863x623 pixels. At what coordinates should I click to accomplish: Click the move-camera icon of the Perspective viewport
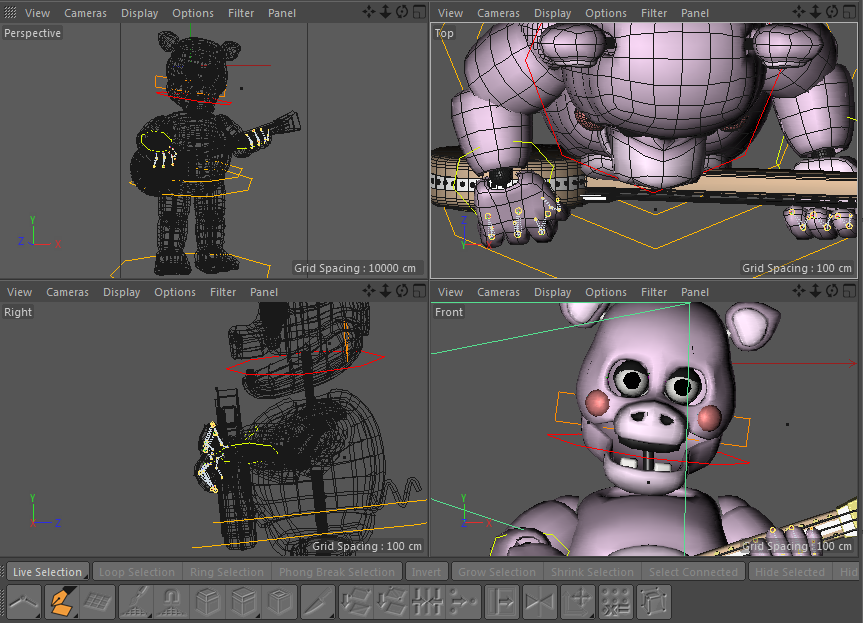tap(369, 12)
